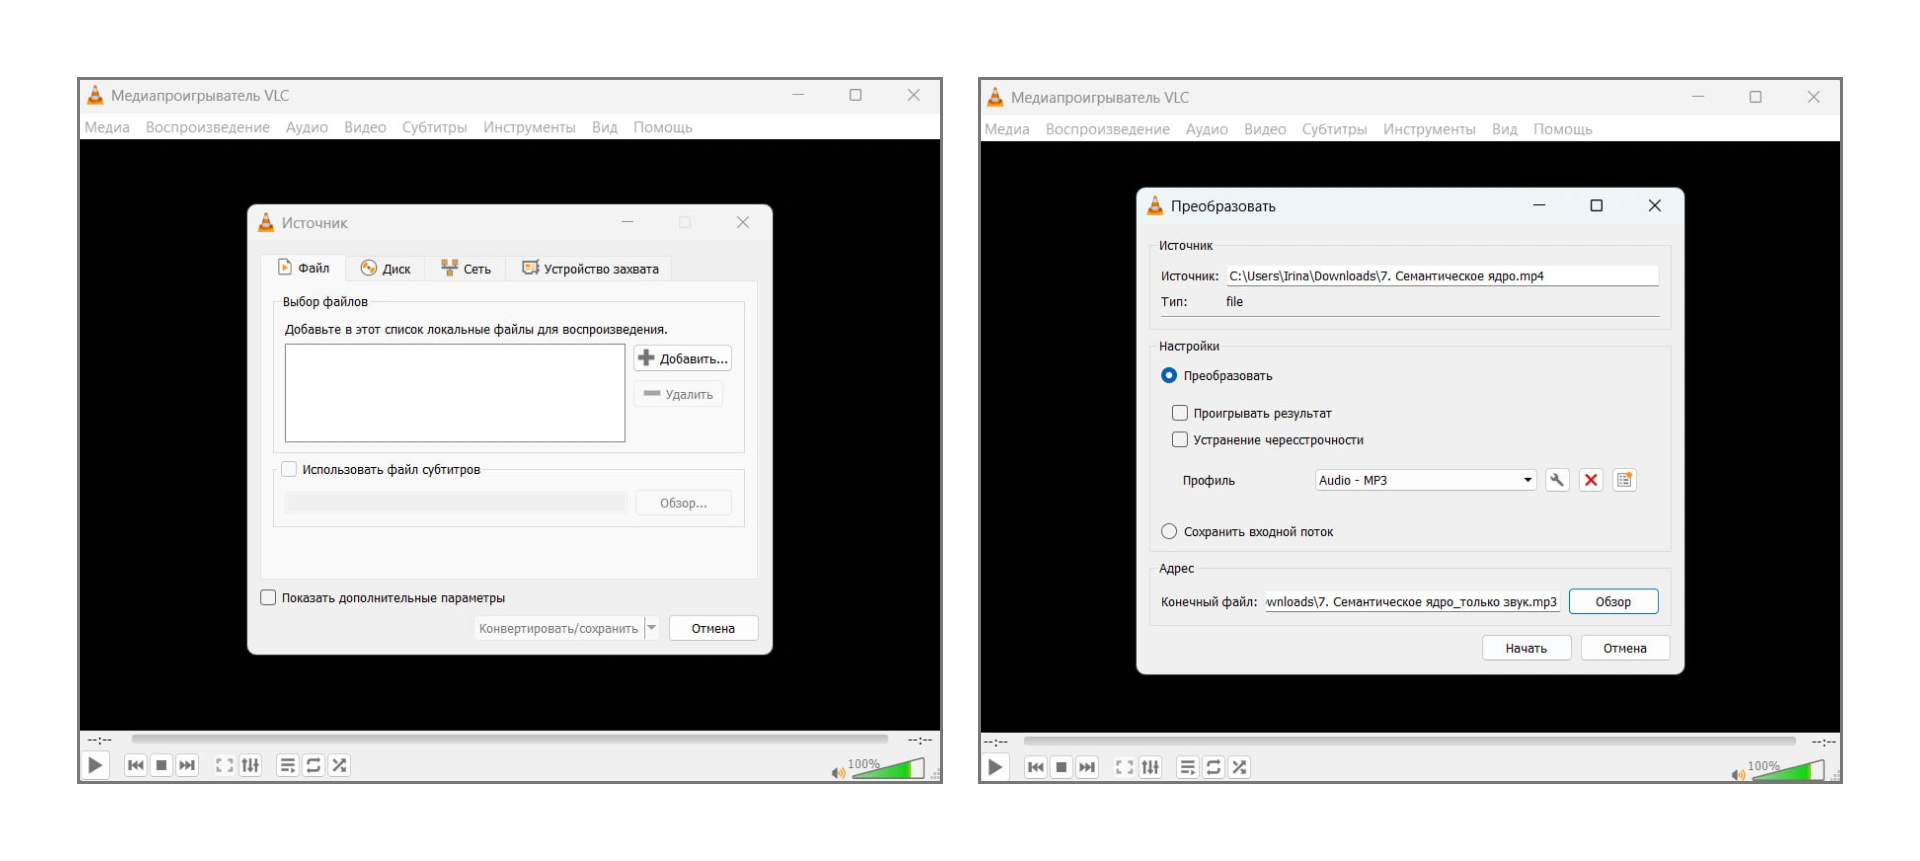Open equalizer settings in the window behind the Преобразовать dialog

click(x=1151, y=767)
